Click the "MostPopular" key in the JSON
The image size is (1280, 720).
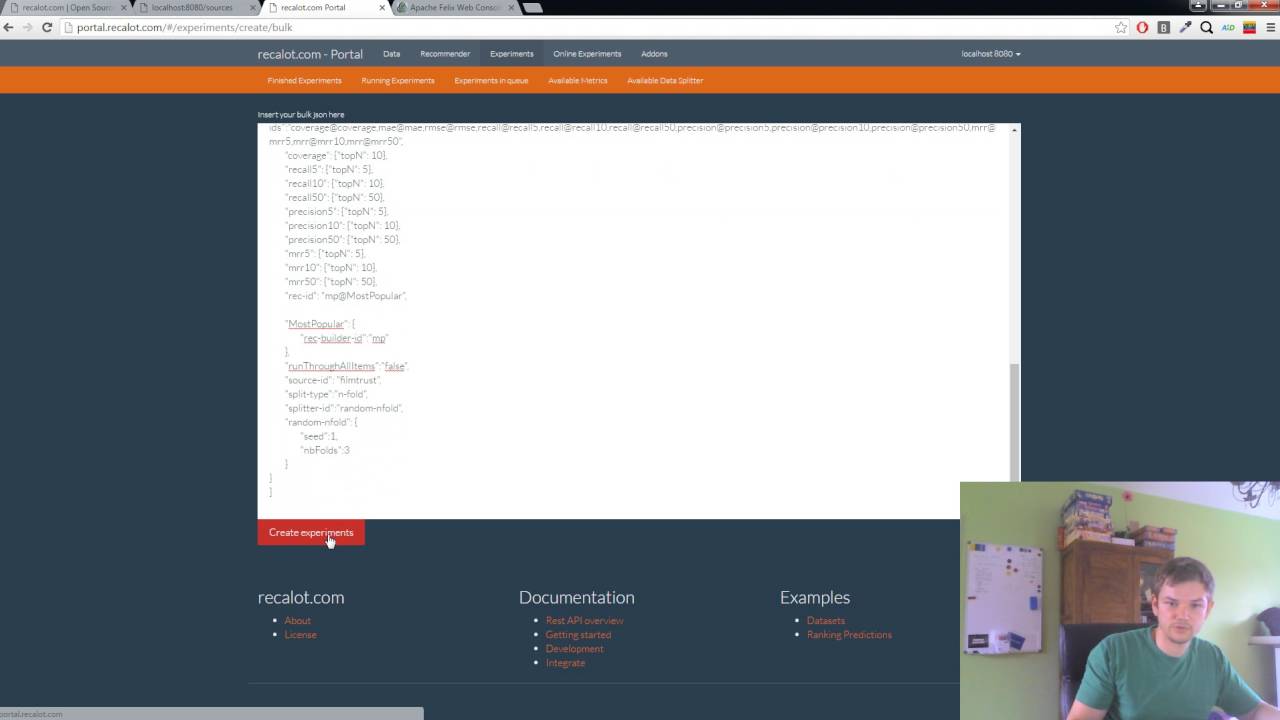tap(316, 324)
